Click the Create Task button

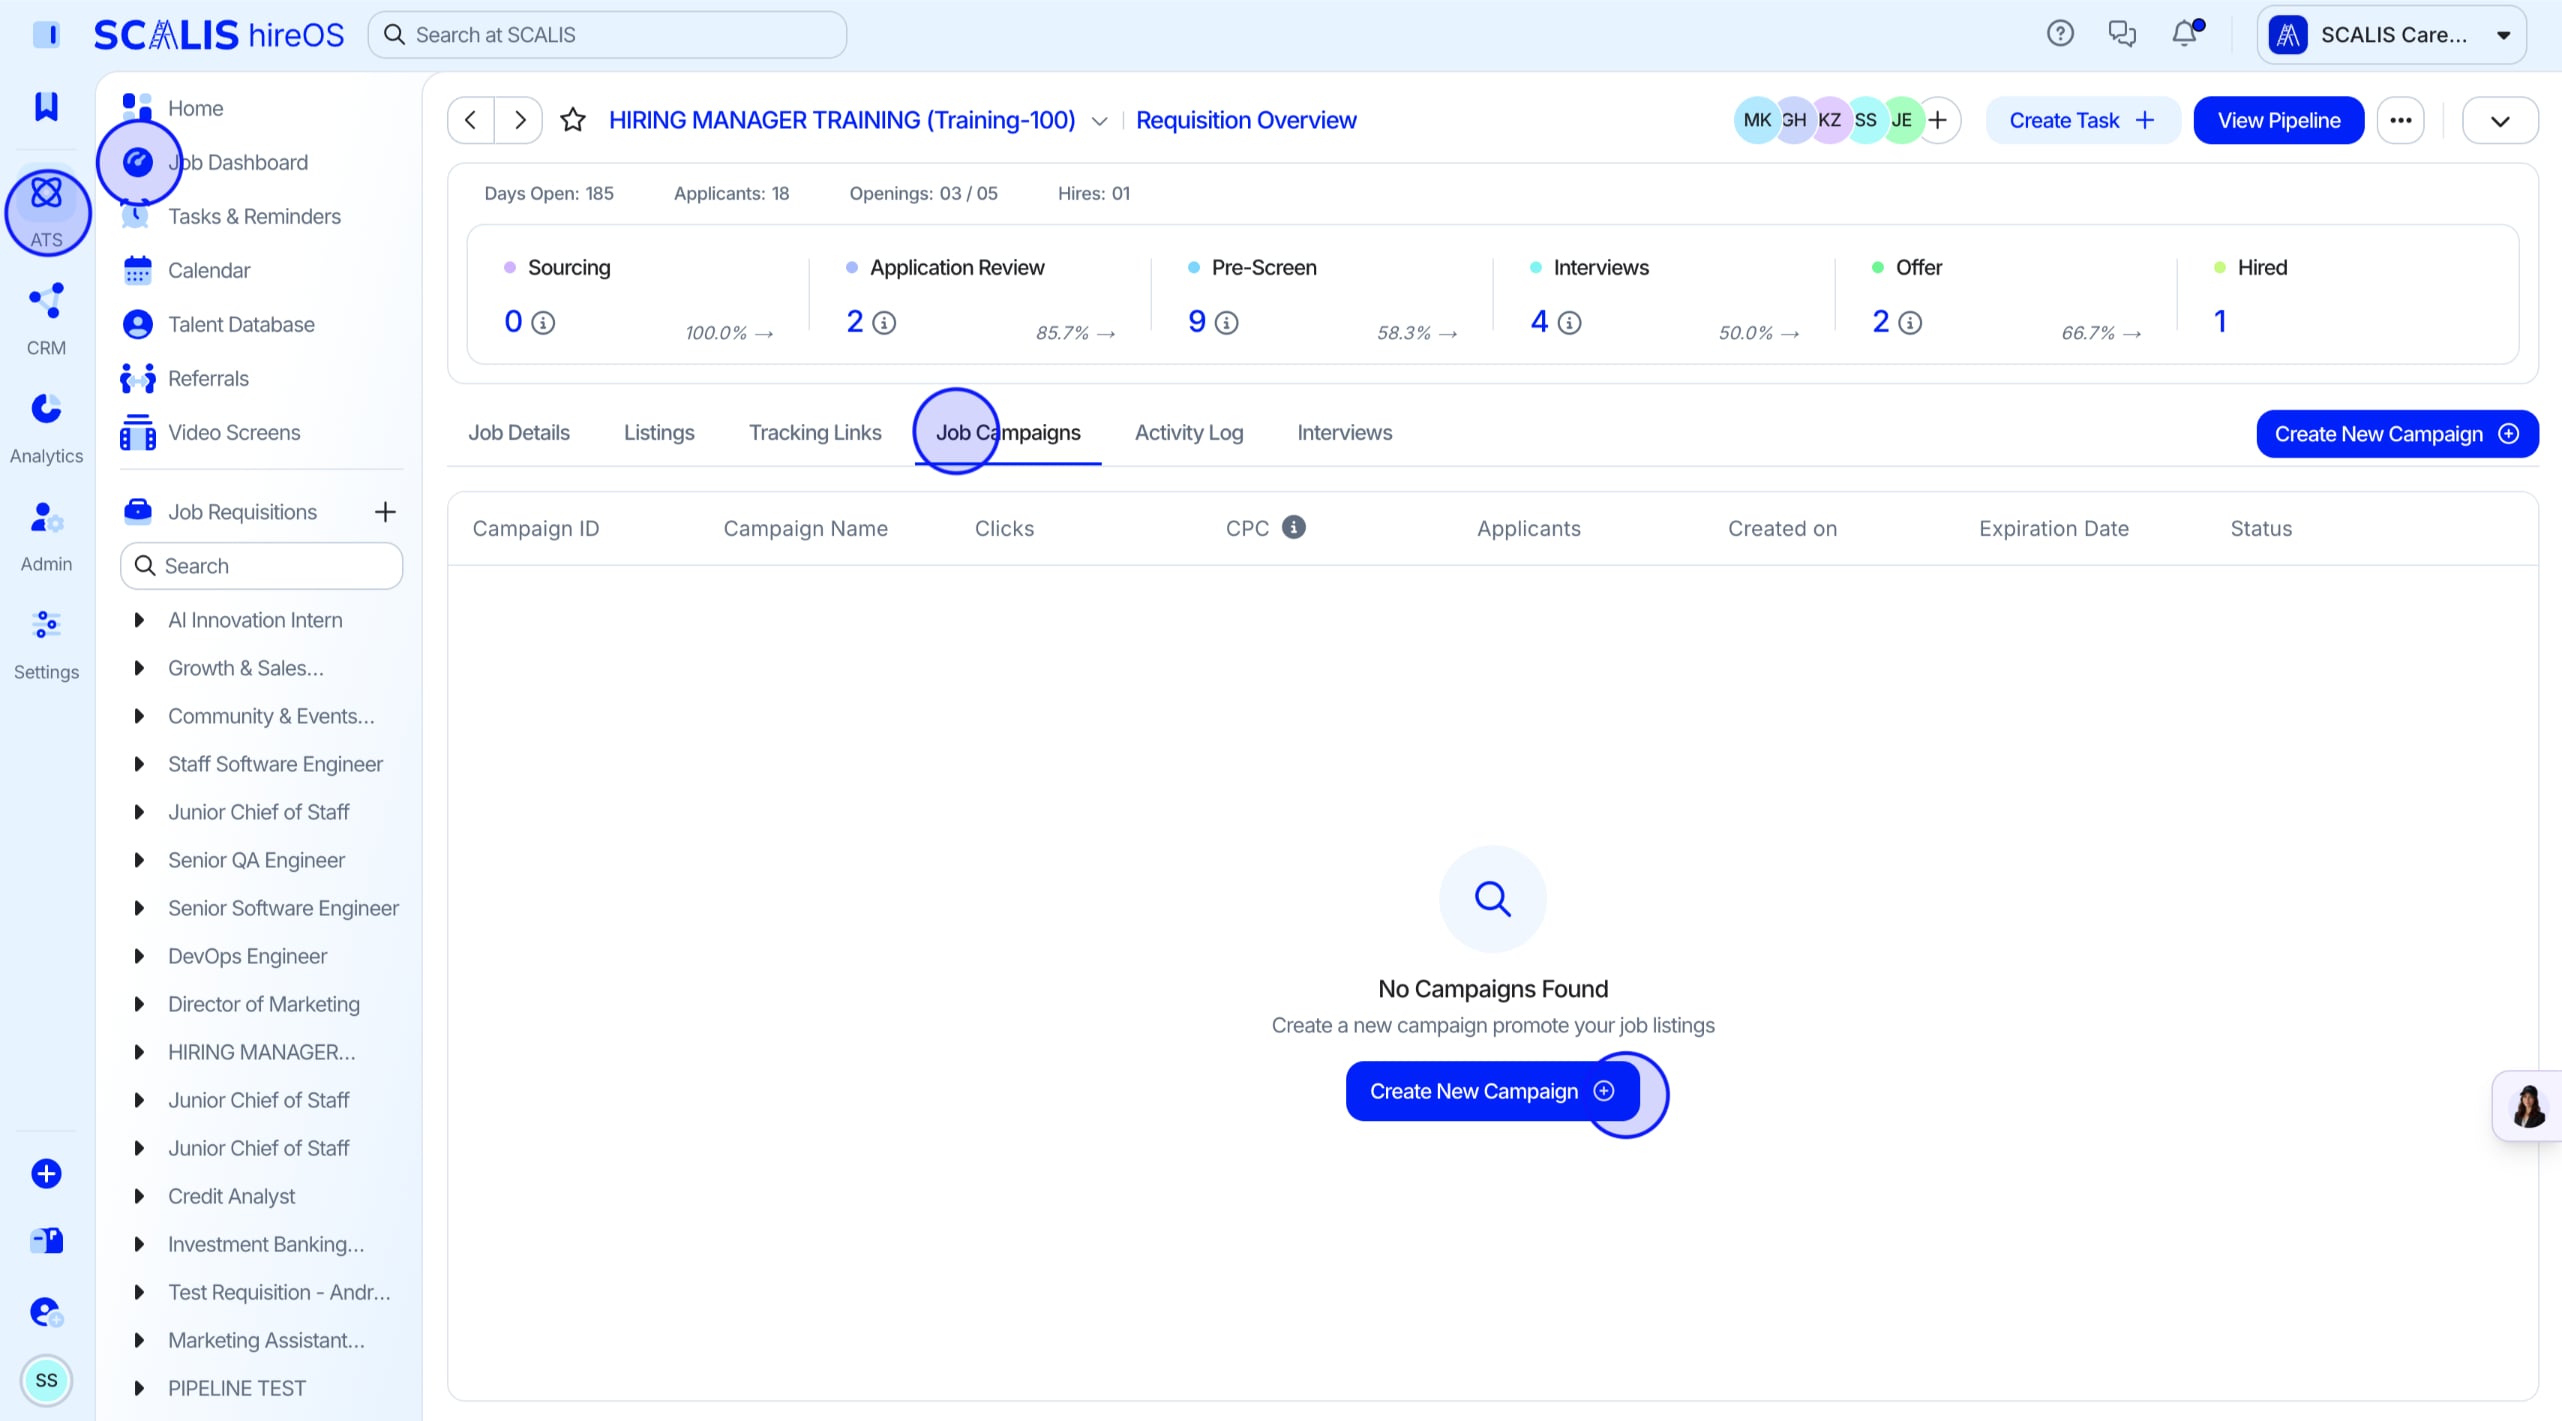[2082, 120]
